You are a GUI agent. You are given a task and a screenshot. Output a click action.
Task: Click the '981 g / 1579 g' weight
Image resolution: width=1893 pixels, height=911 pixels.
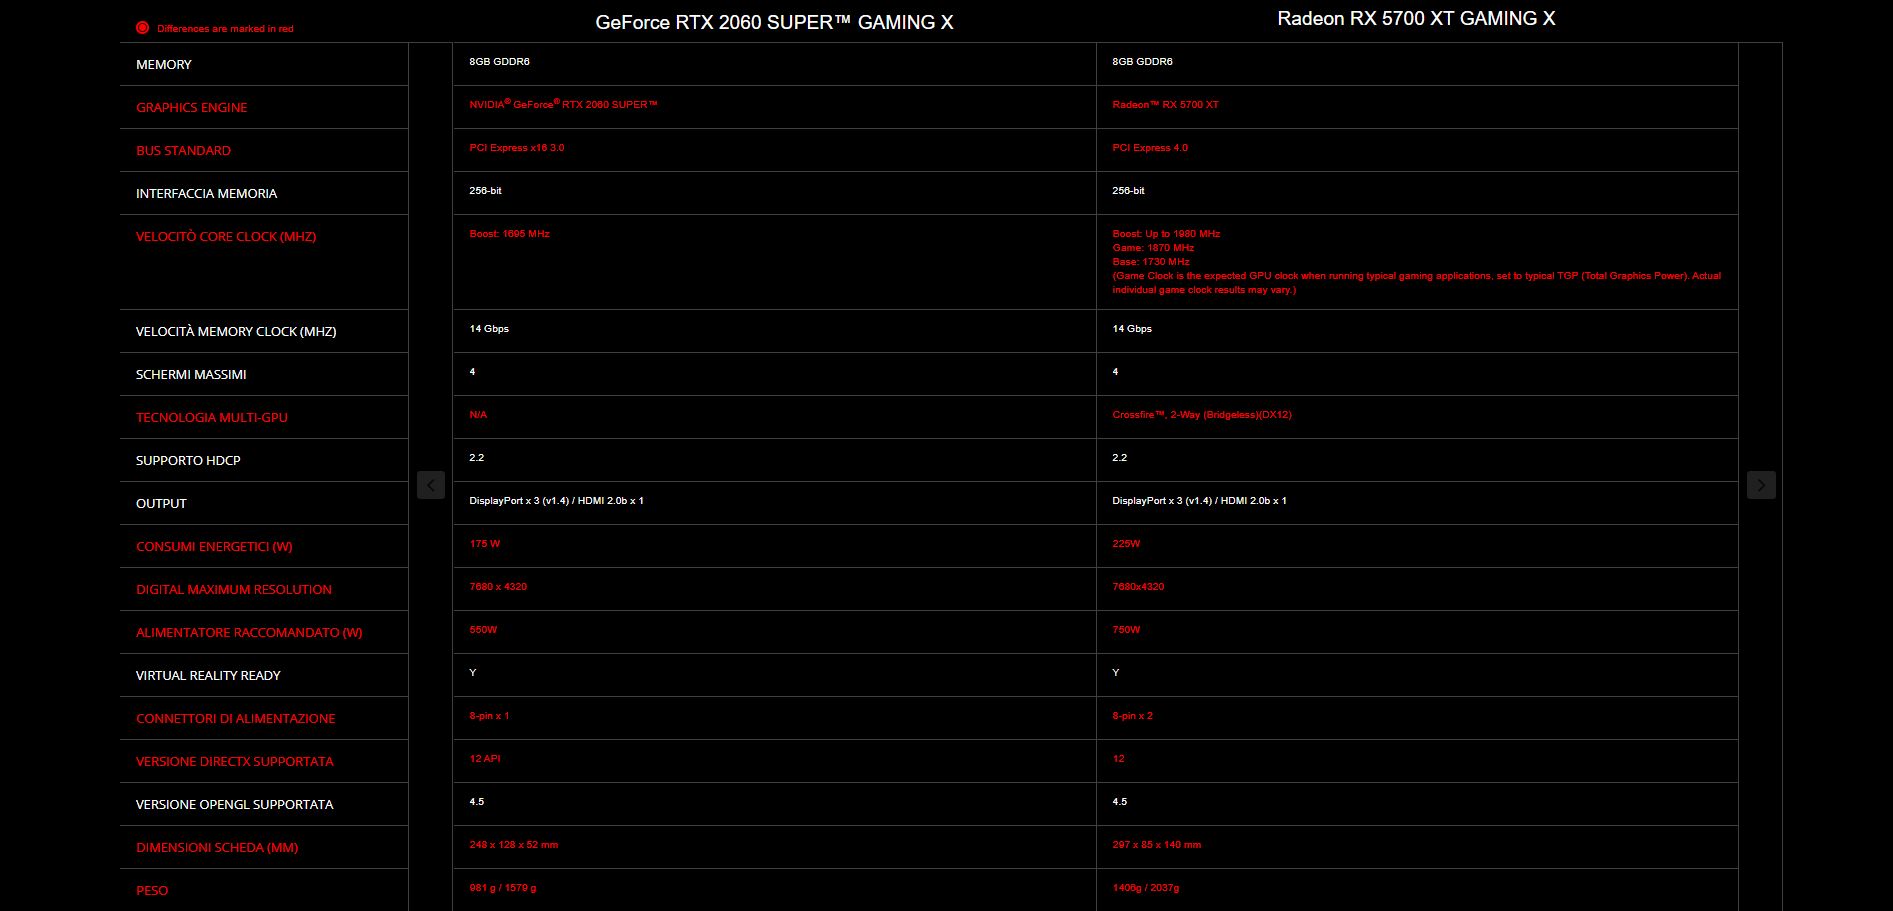point(503,887)
